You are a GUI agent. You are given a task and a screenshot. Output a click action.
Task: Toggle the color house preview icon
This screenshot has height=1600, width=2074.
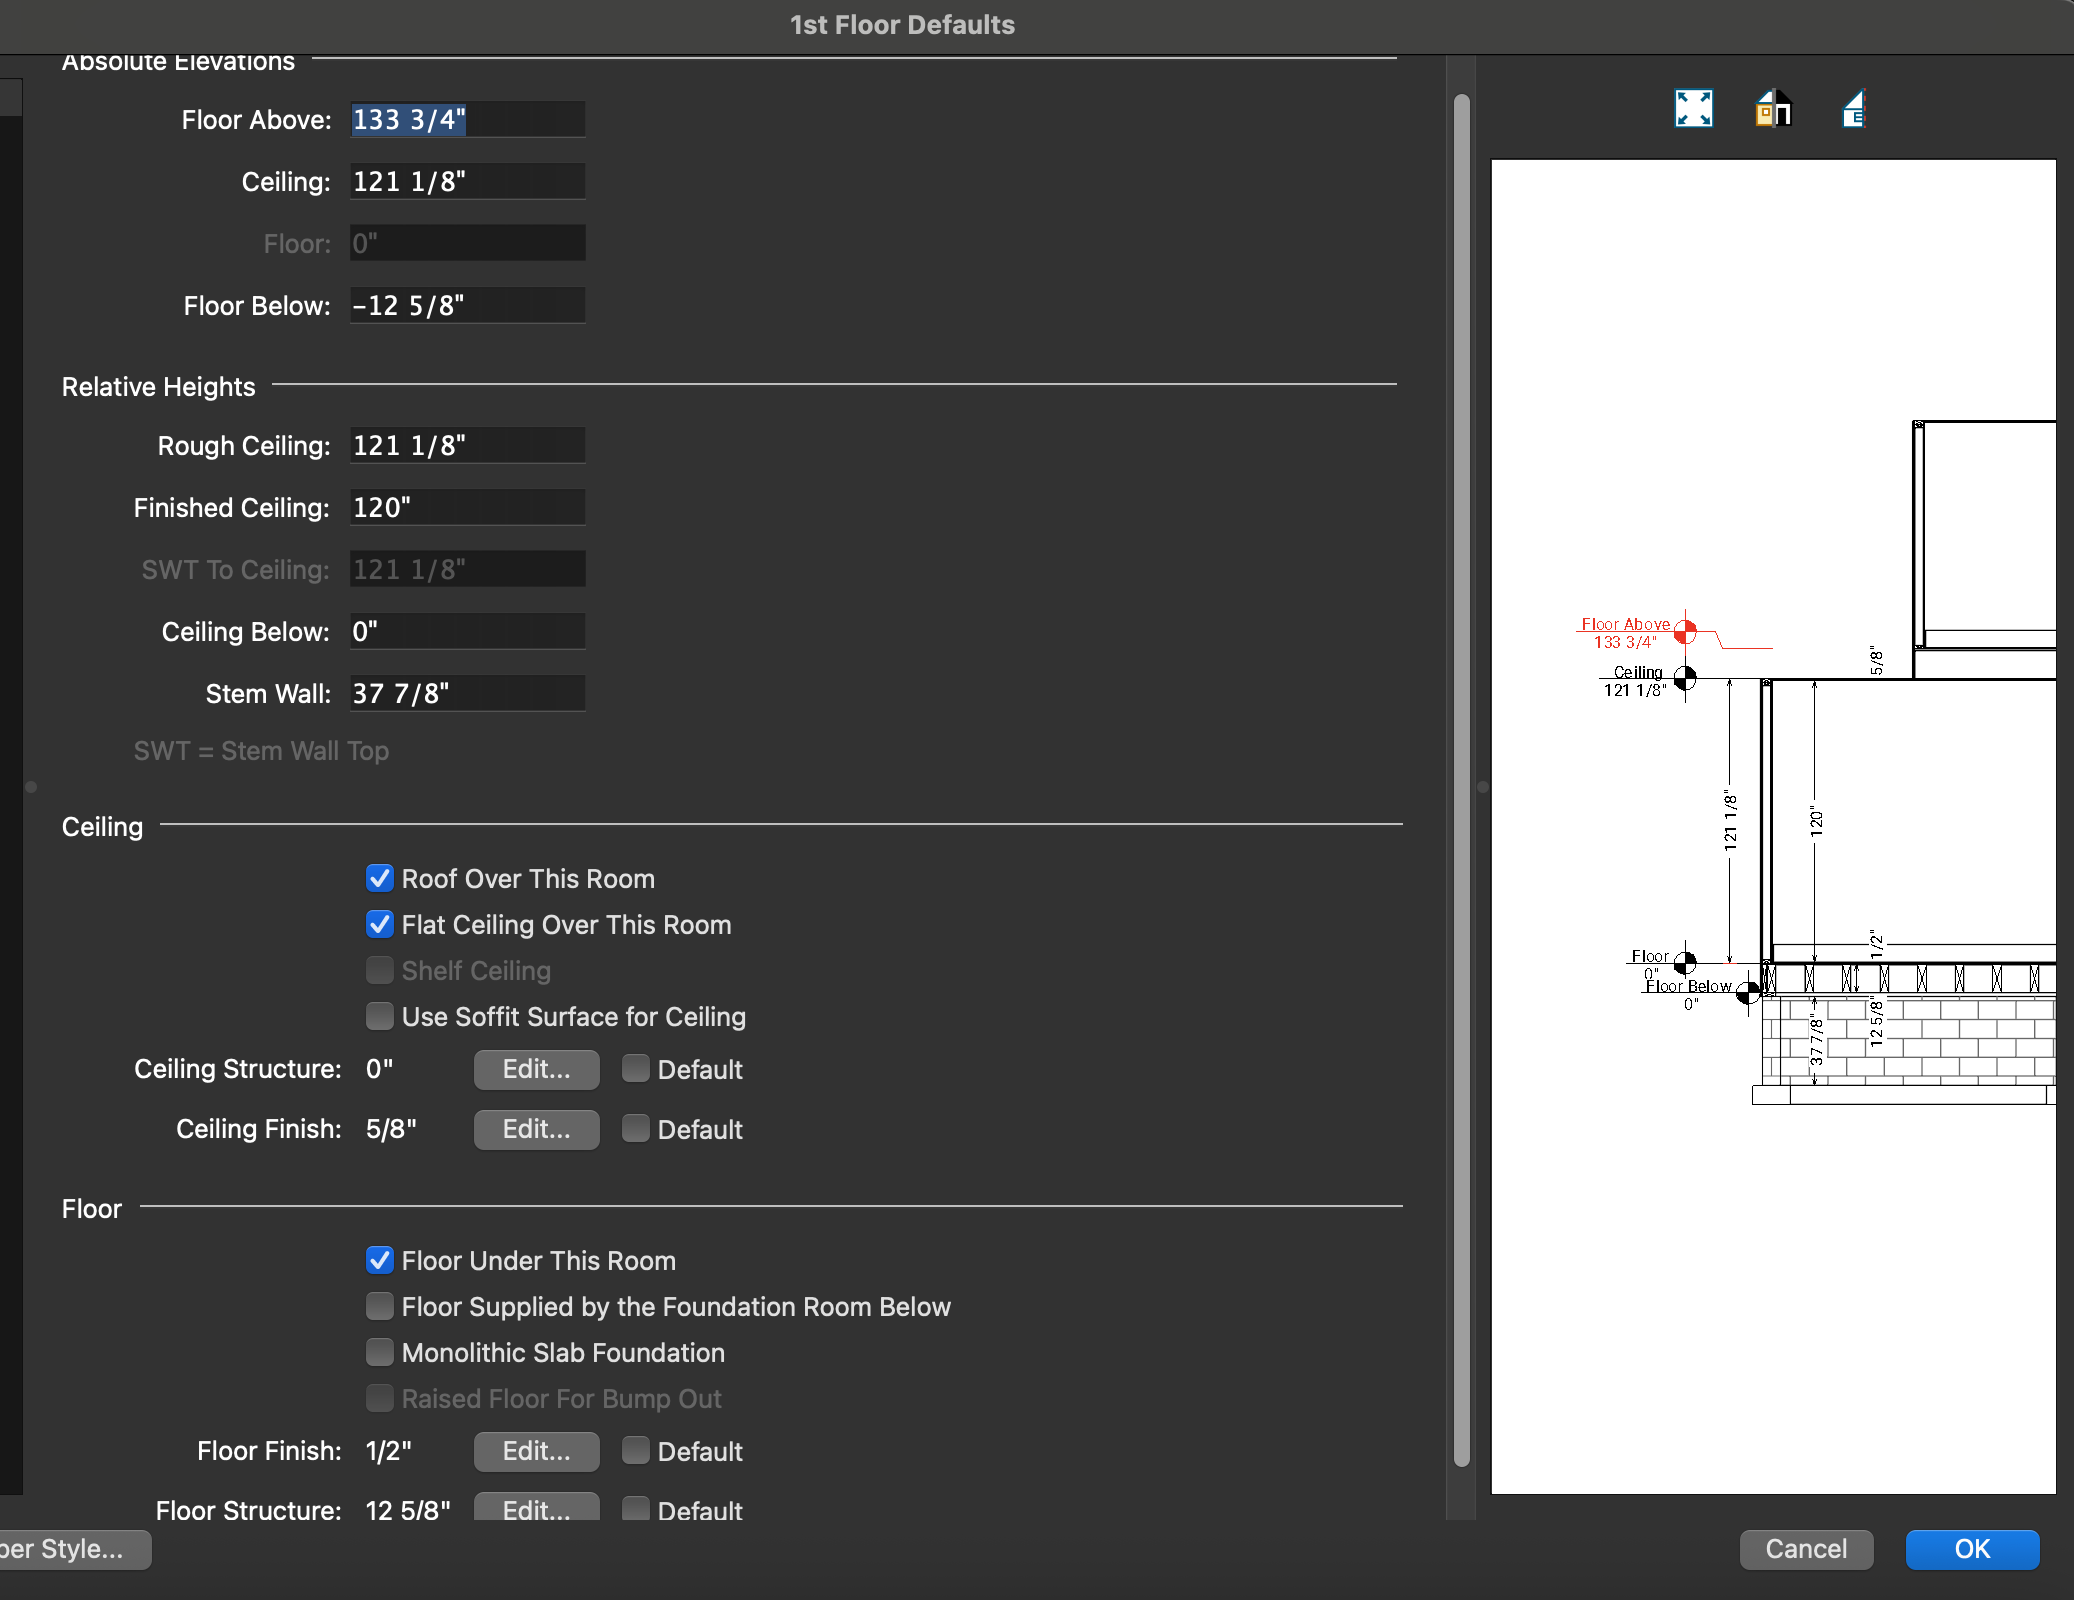point(1773,108)
